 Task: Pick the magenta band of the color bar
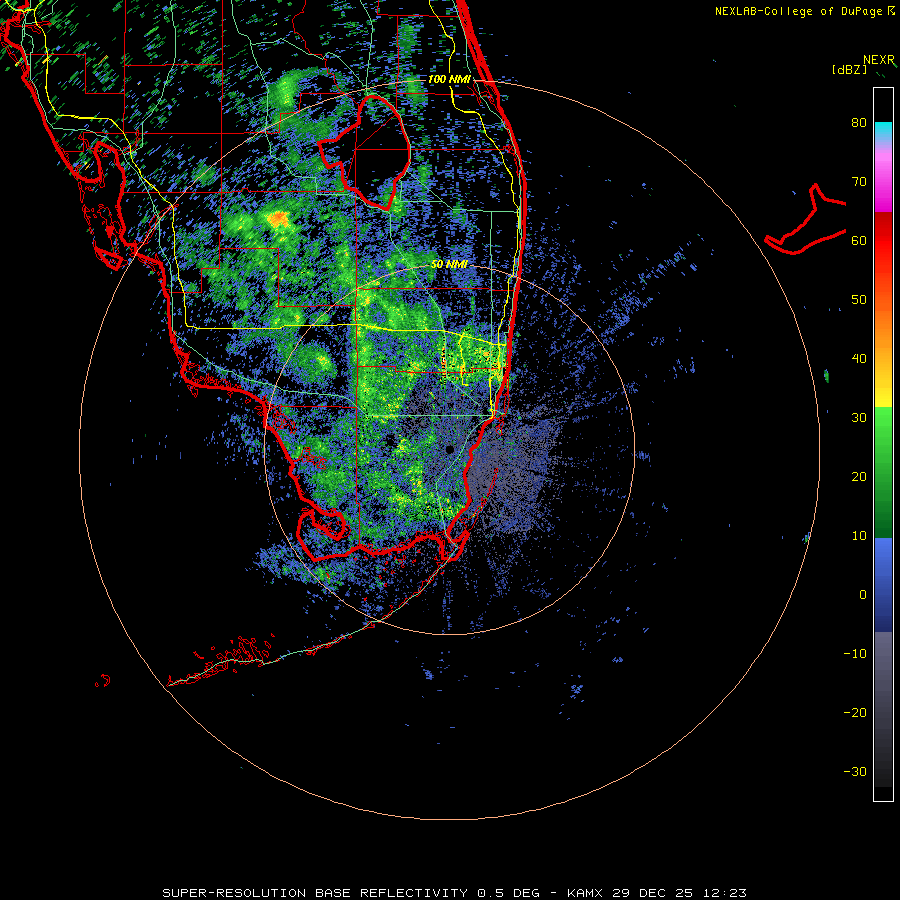883,184
